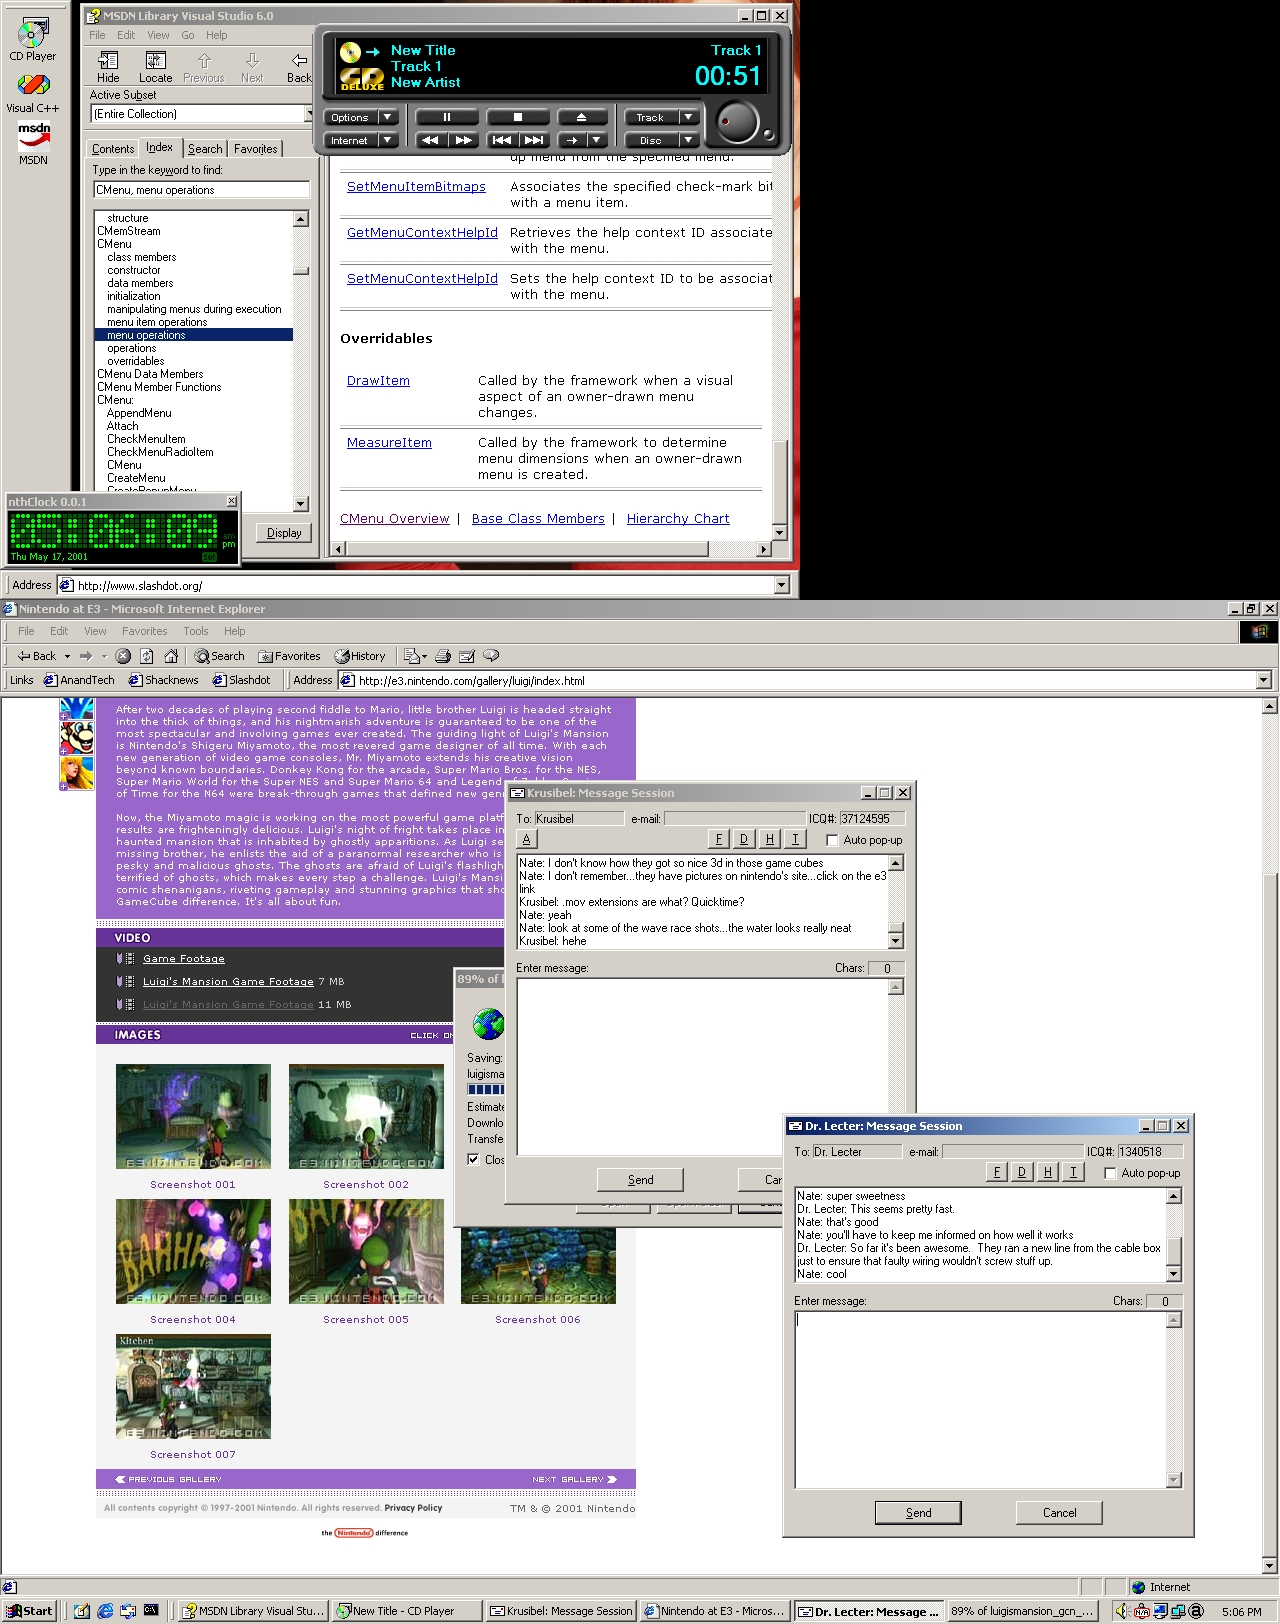Toggle H button in Dr. Lecter session
The image size is (1280, 1624).
1048,1172
